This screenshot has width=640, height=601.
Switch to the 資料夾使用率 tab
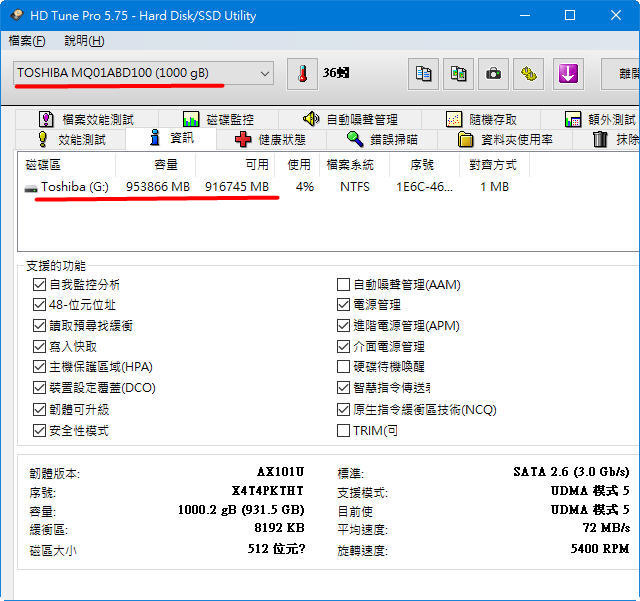tap(505, 140)
